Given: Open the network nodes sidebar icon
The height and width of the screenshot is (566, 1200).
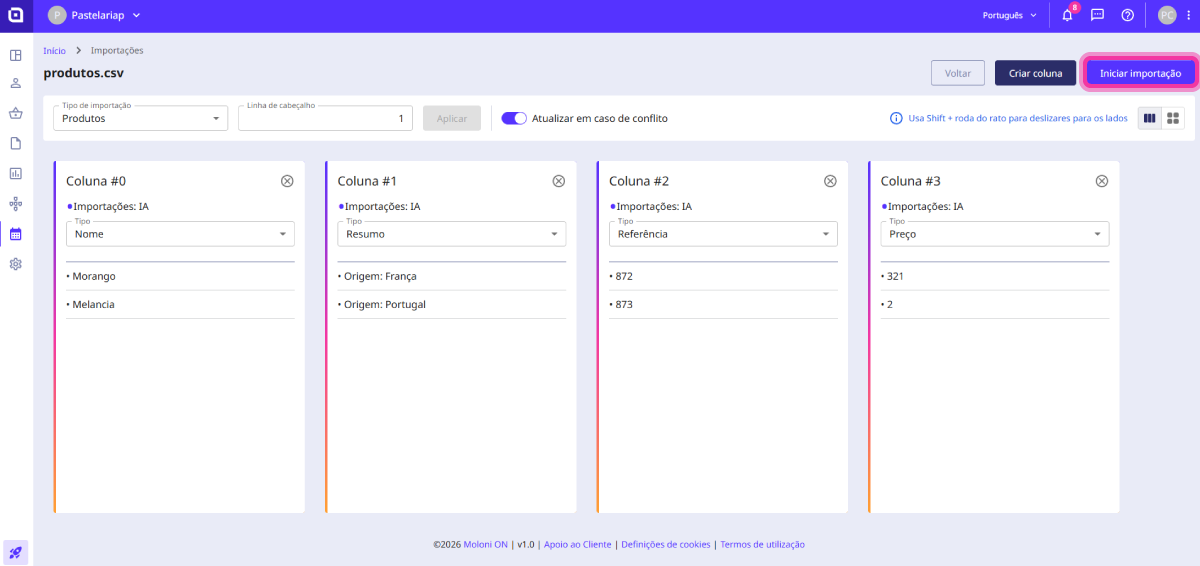Looking at the screenshot, I should [x=16, y=204].
